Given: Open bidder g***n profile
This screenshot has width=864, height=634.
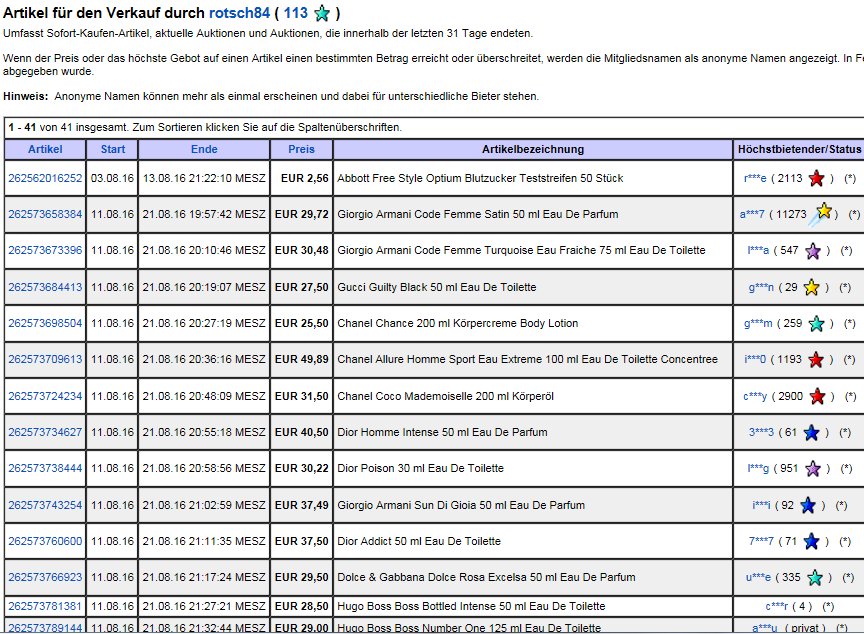Looking at the screenshot, I should click(761, 288).
